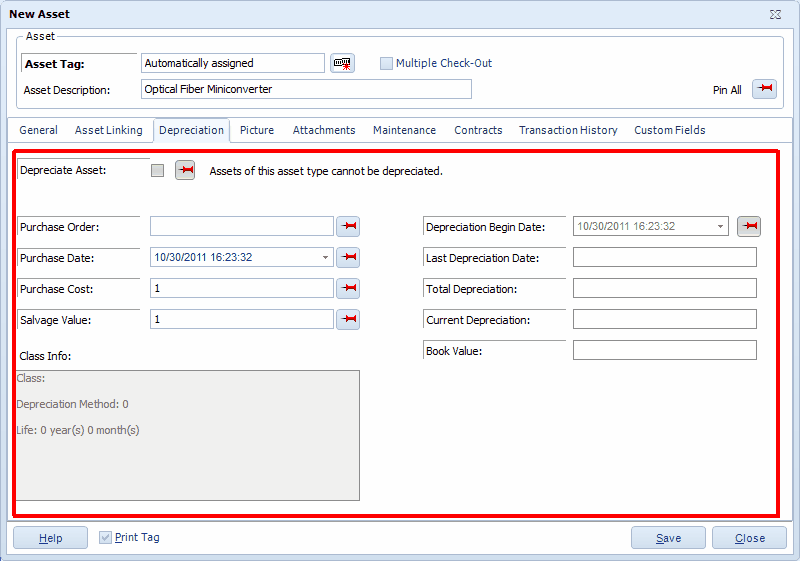
Task: Click the 'Depreciation Method: 0' text
Action: 72,404
